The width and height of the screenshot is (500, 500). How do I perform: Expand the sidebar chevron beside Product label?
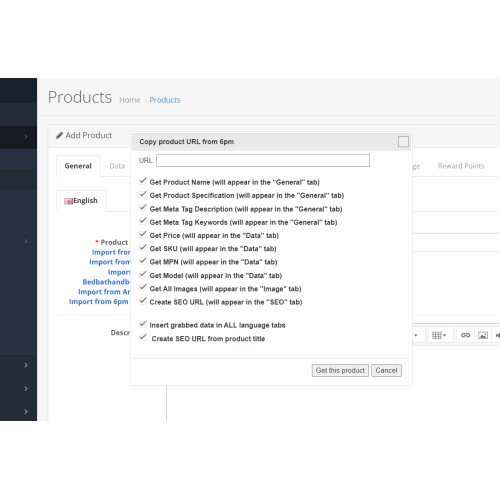coord(26,241)
